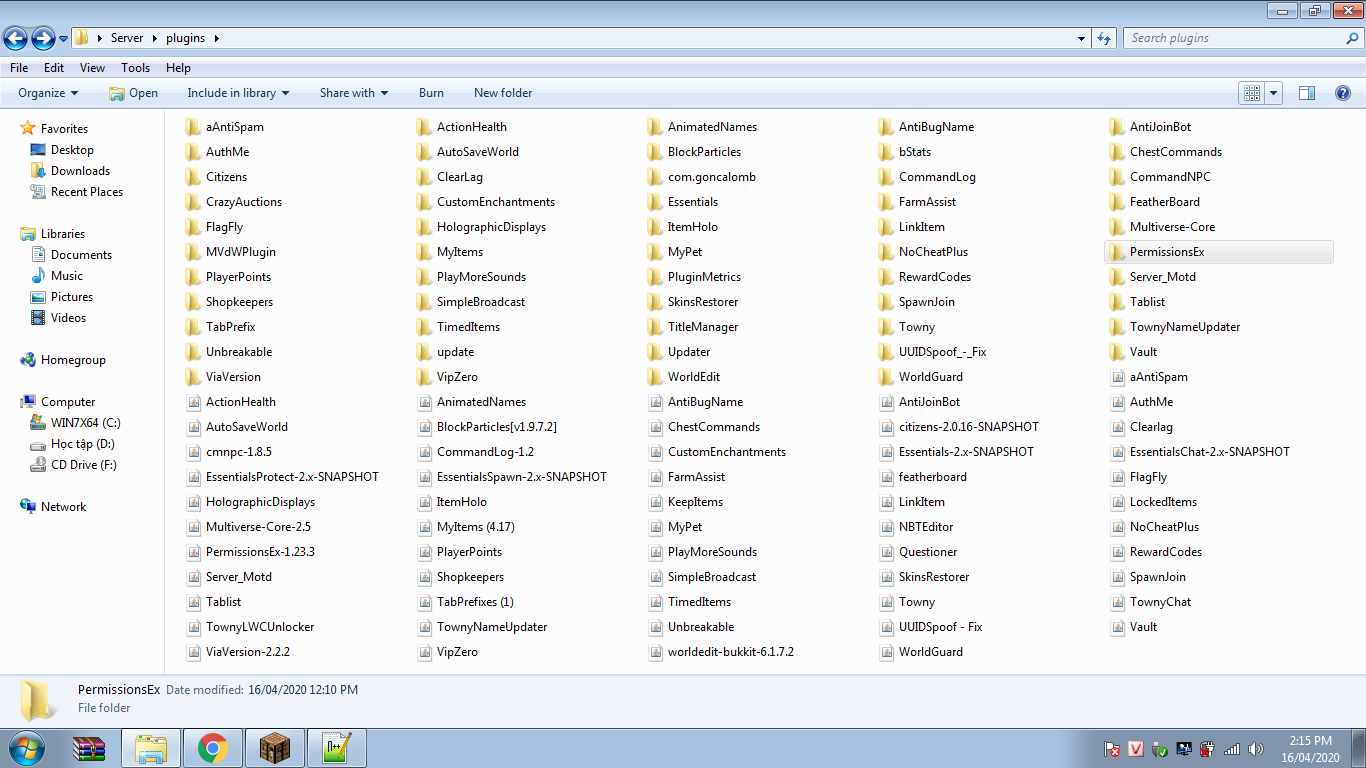Select the Towny folder icon

pyautogui.click(x=886, y=327)
